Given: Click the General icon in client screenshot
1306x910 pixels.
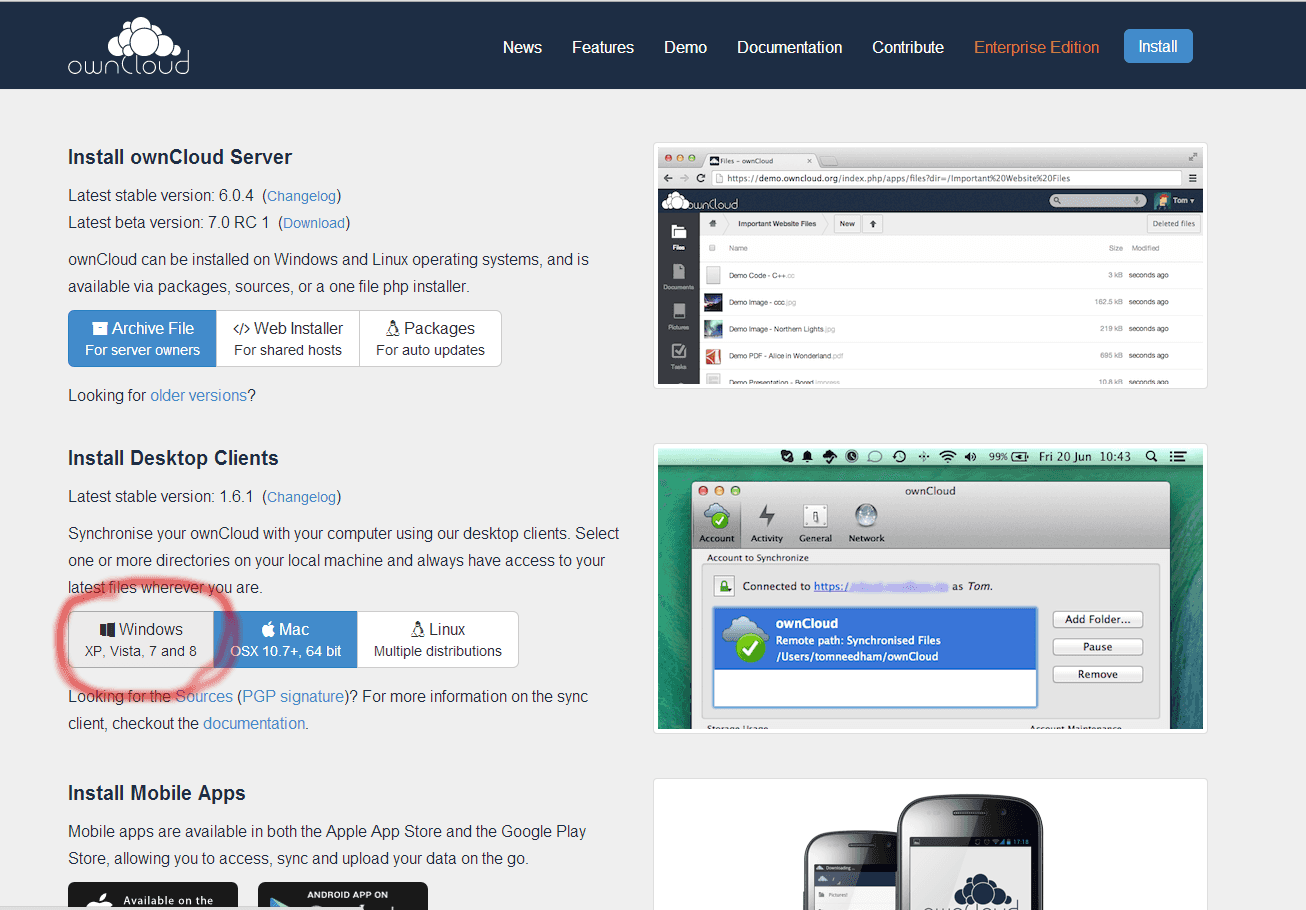Looking at the screenshot, I should point(815,521).
